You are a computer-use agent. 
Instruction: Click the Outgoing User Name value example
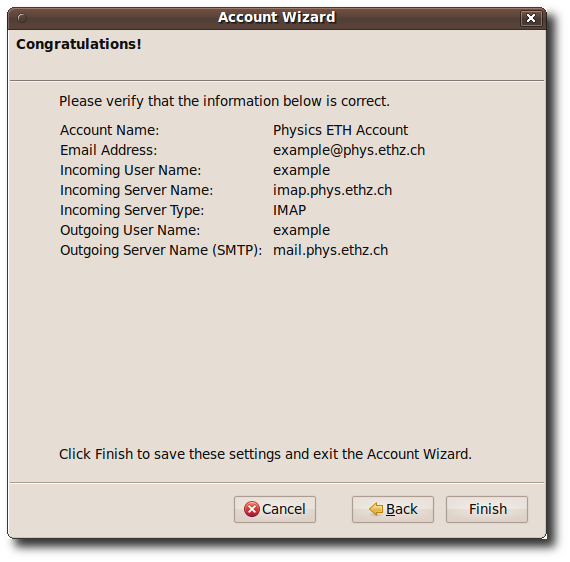[301, 230]
